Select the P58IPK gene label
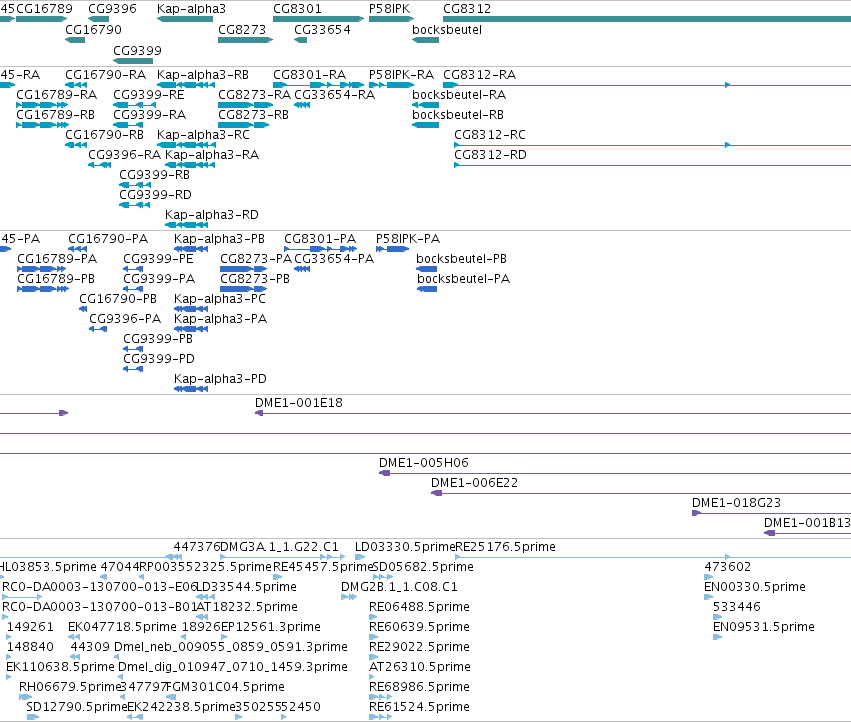This screenshot has width=851, height=722. point(389,9)
